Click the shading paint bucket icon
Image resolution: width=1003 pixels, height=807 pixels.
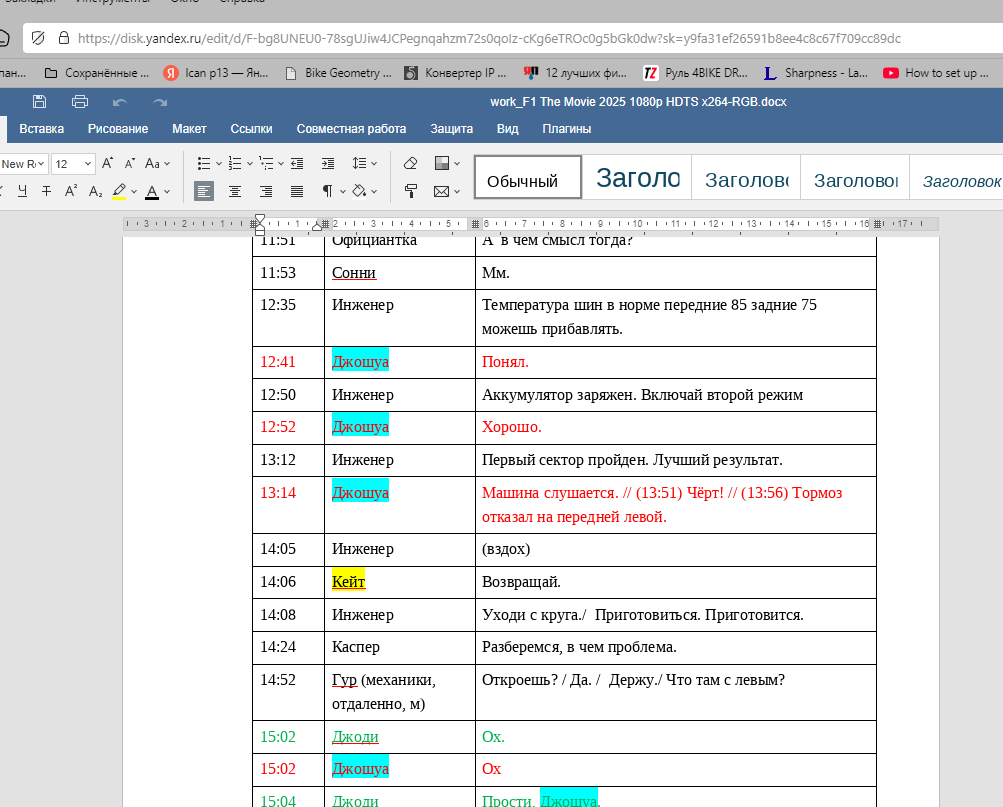pos(359,191)
